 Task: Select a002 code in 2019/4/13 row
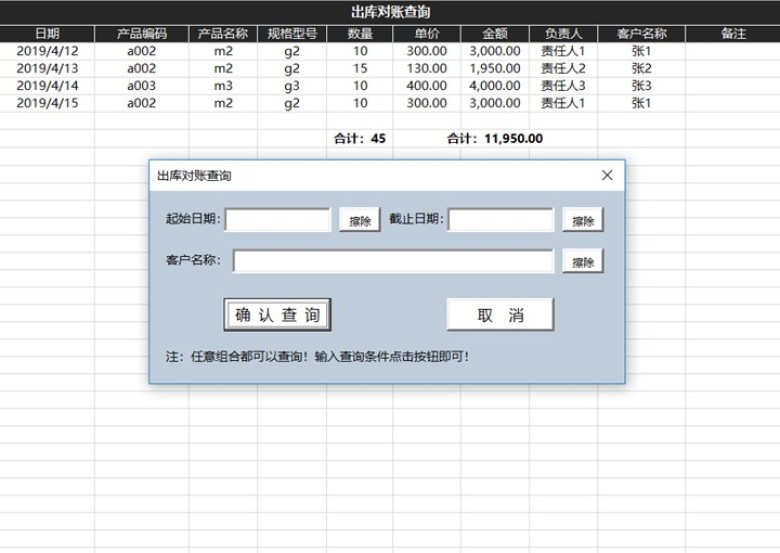[142, 69]
